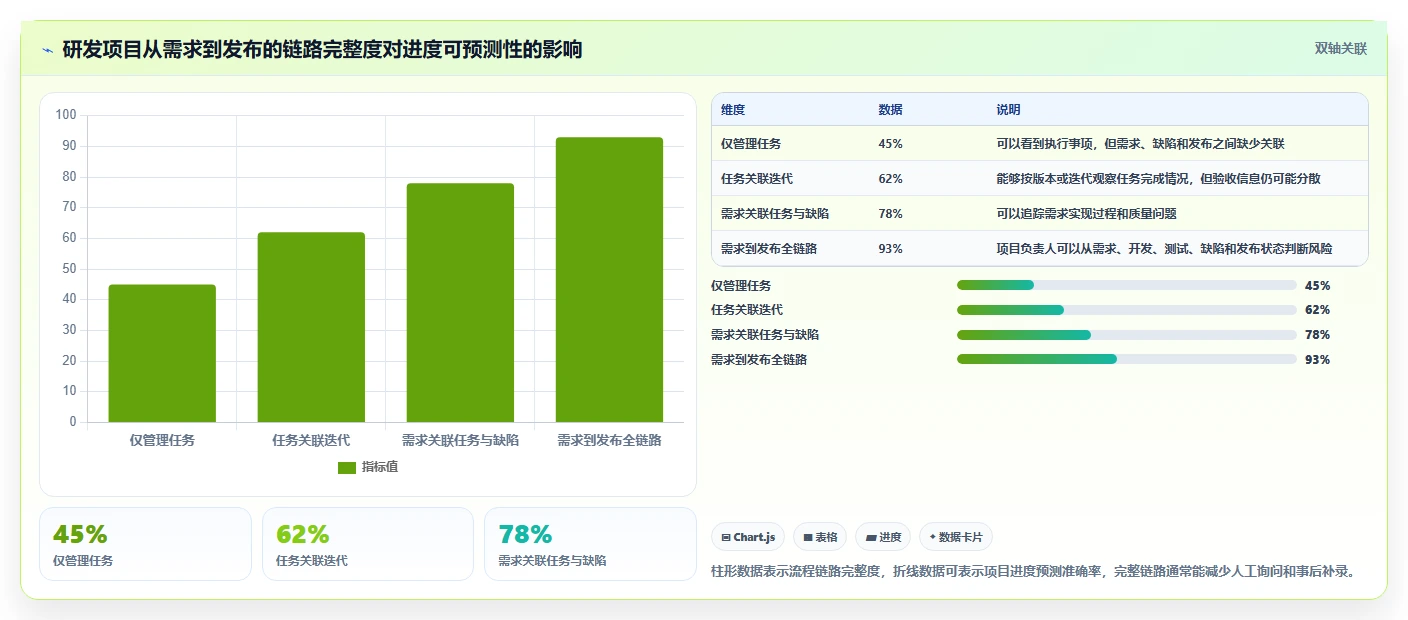Click the 数据 column header
This screenshot has width=1408, height=620.
tap(890, 110)
